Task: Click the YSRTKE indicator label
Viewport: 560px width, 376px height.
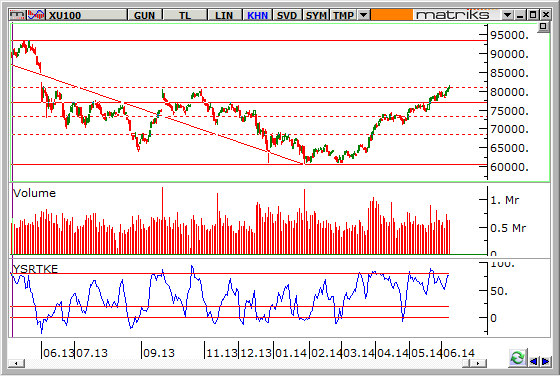Action: click(35, 269)
